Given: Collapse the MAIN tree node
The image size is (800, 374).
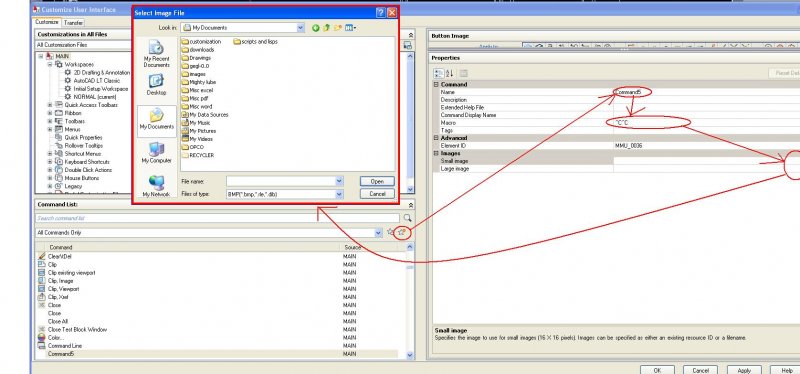Looking at the screenshot, I should click(x=41, y=56).
